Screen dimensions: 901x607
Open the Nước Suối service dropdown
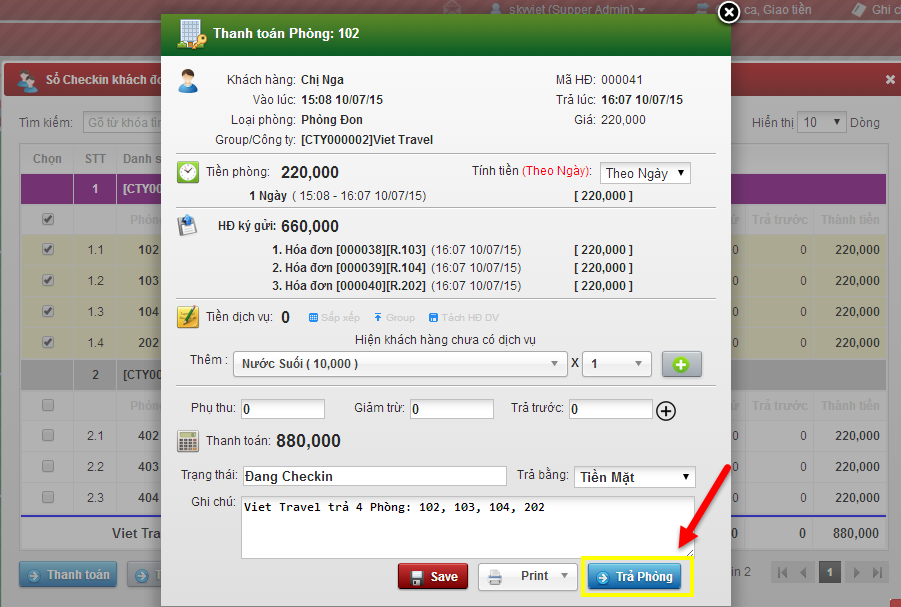[x=400, y=364]
